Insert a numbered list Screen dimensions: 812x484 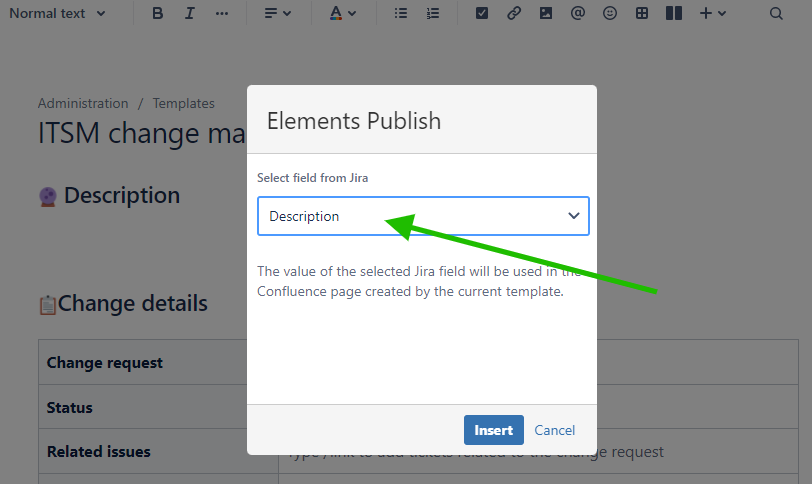pyautogui.click(x=432, y=14)
